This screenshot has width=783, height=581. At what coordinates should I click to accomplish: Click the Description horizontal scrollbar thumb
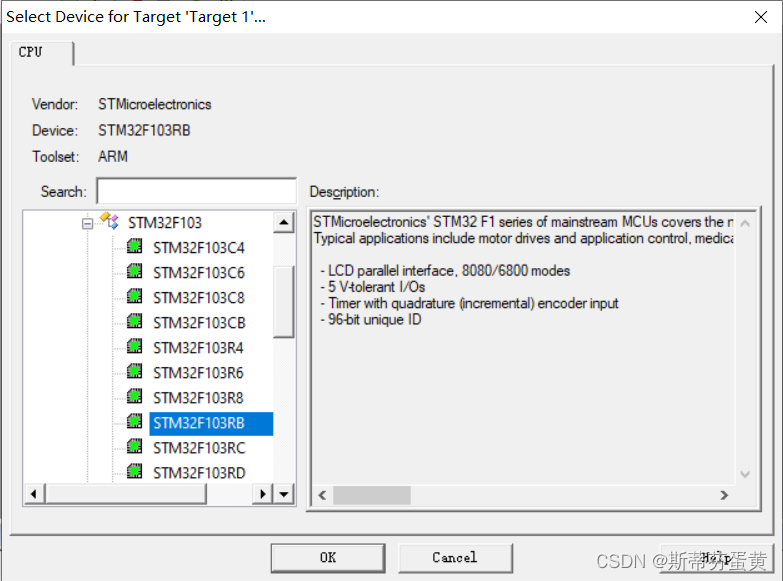tap(372, 495)
